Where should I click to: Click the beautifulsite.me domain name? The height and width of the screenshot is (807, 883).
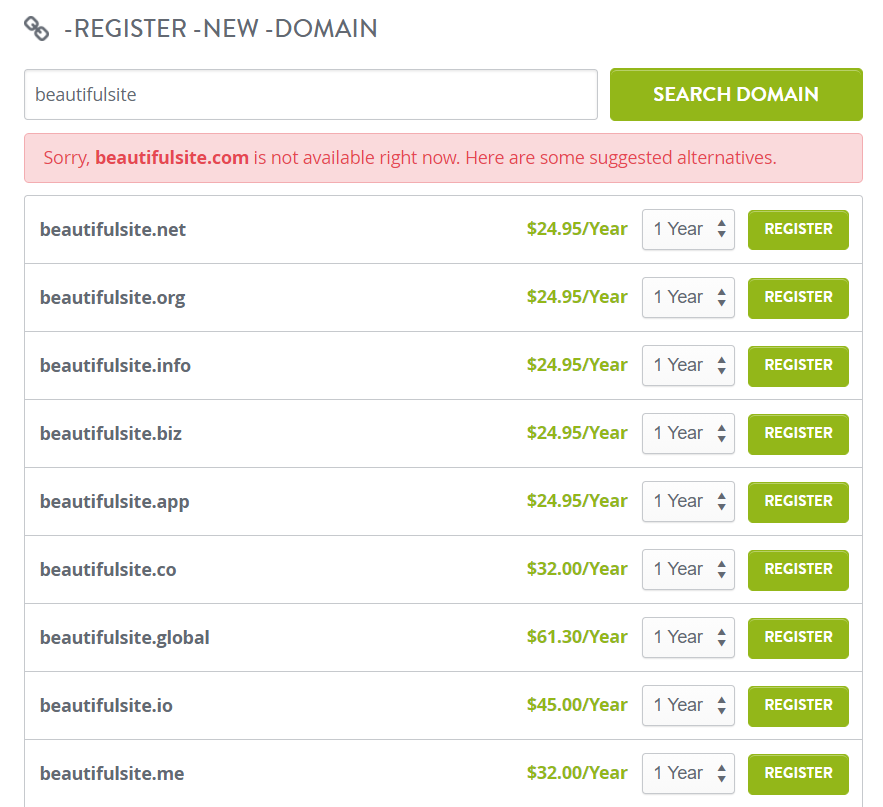tap(112, 774)
